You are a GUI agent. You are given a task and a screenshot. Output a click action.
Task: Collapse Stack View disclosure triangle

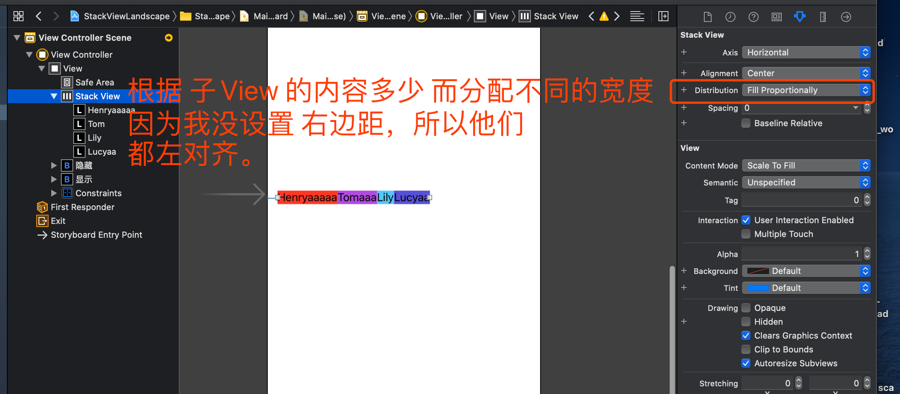tap(54, 96)
